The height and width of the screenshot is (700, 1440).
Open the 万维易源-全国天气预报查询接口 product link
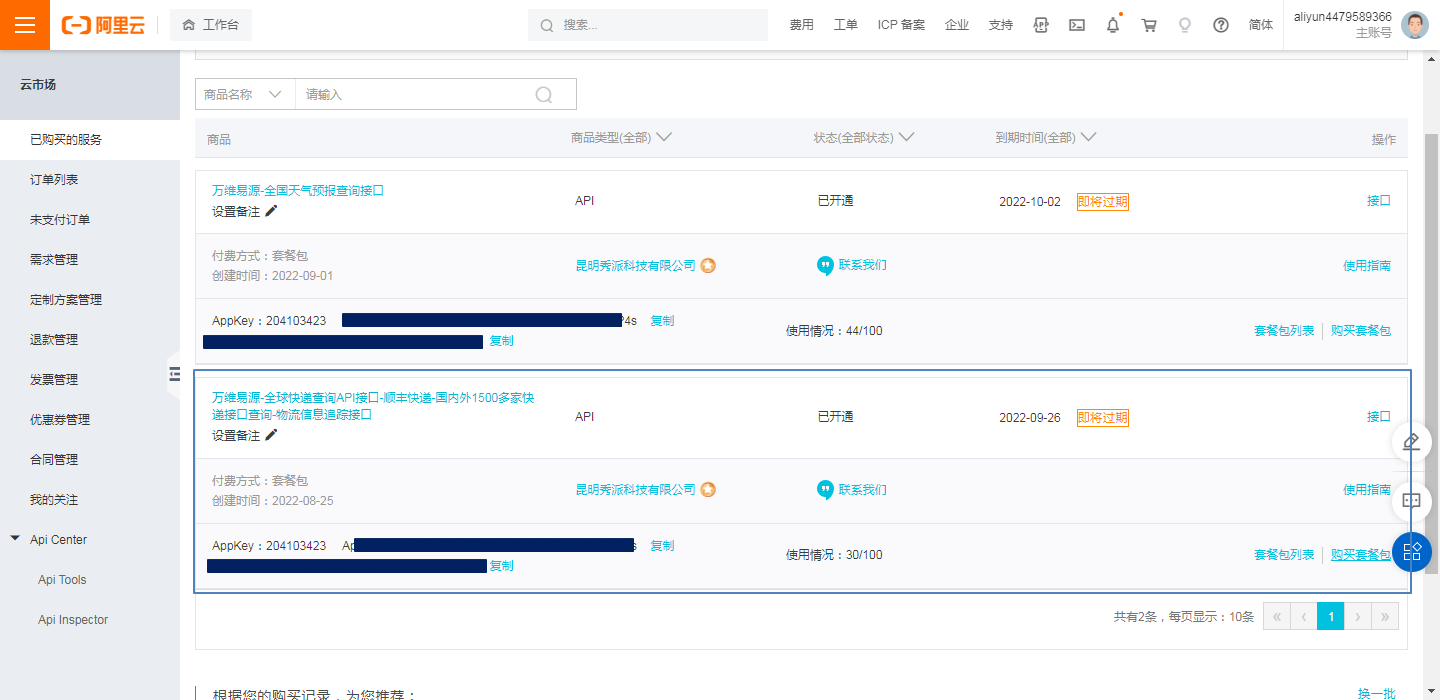(298, 190)
